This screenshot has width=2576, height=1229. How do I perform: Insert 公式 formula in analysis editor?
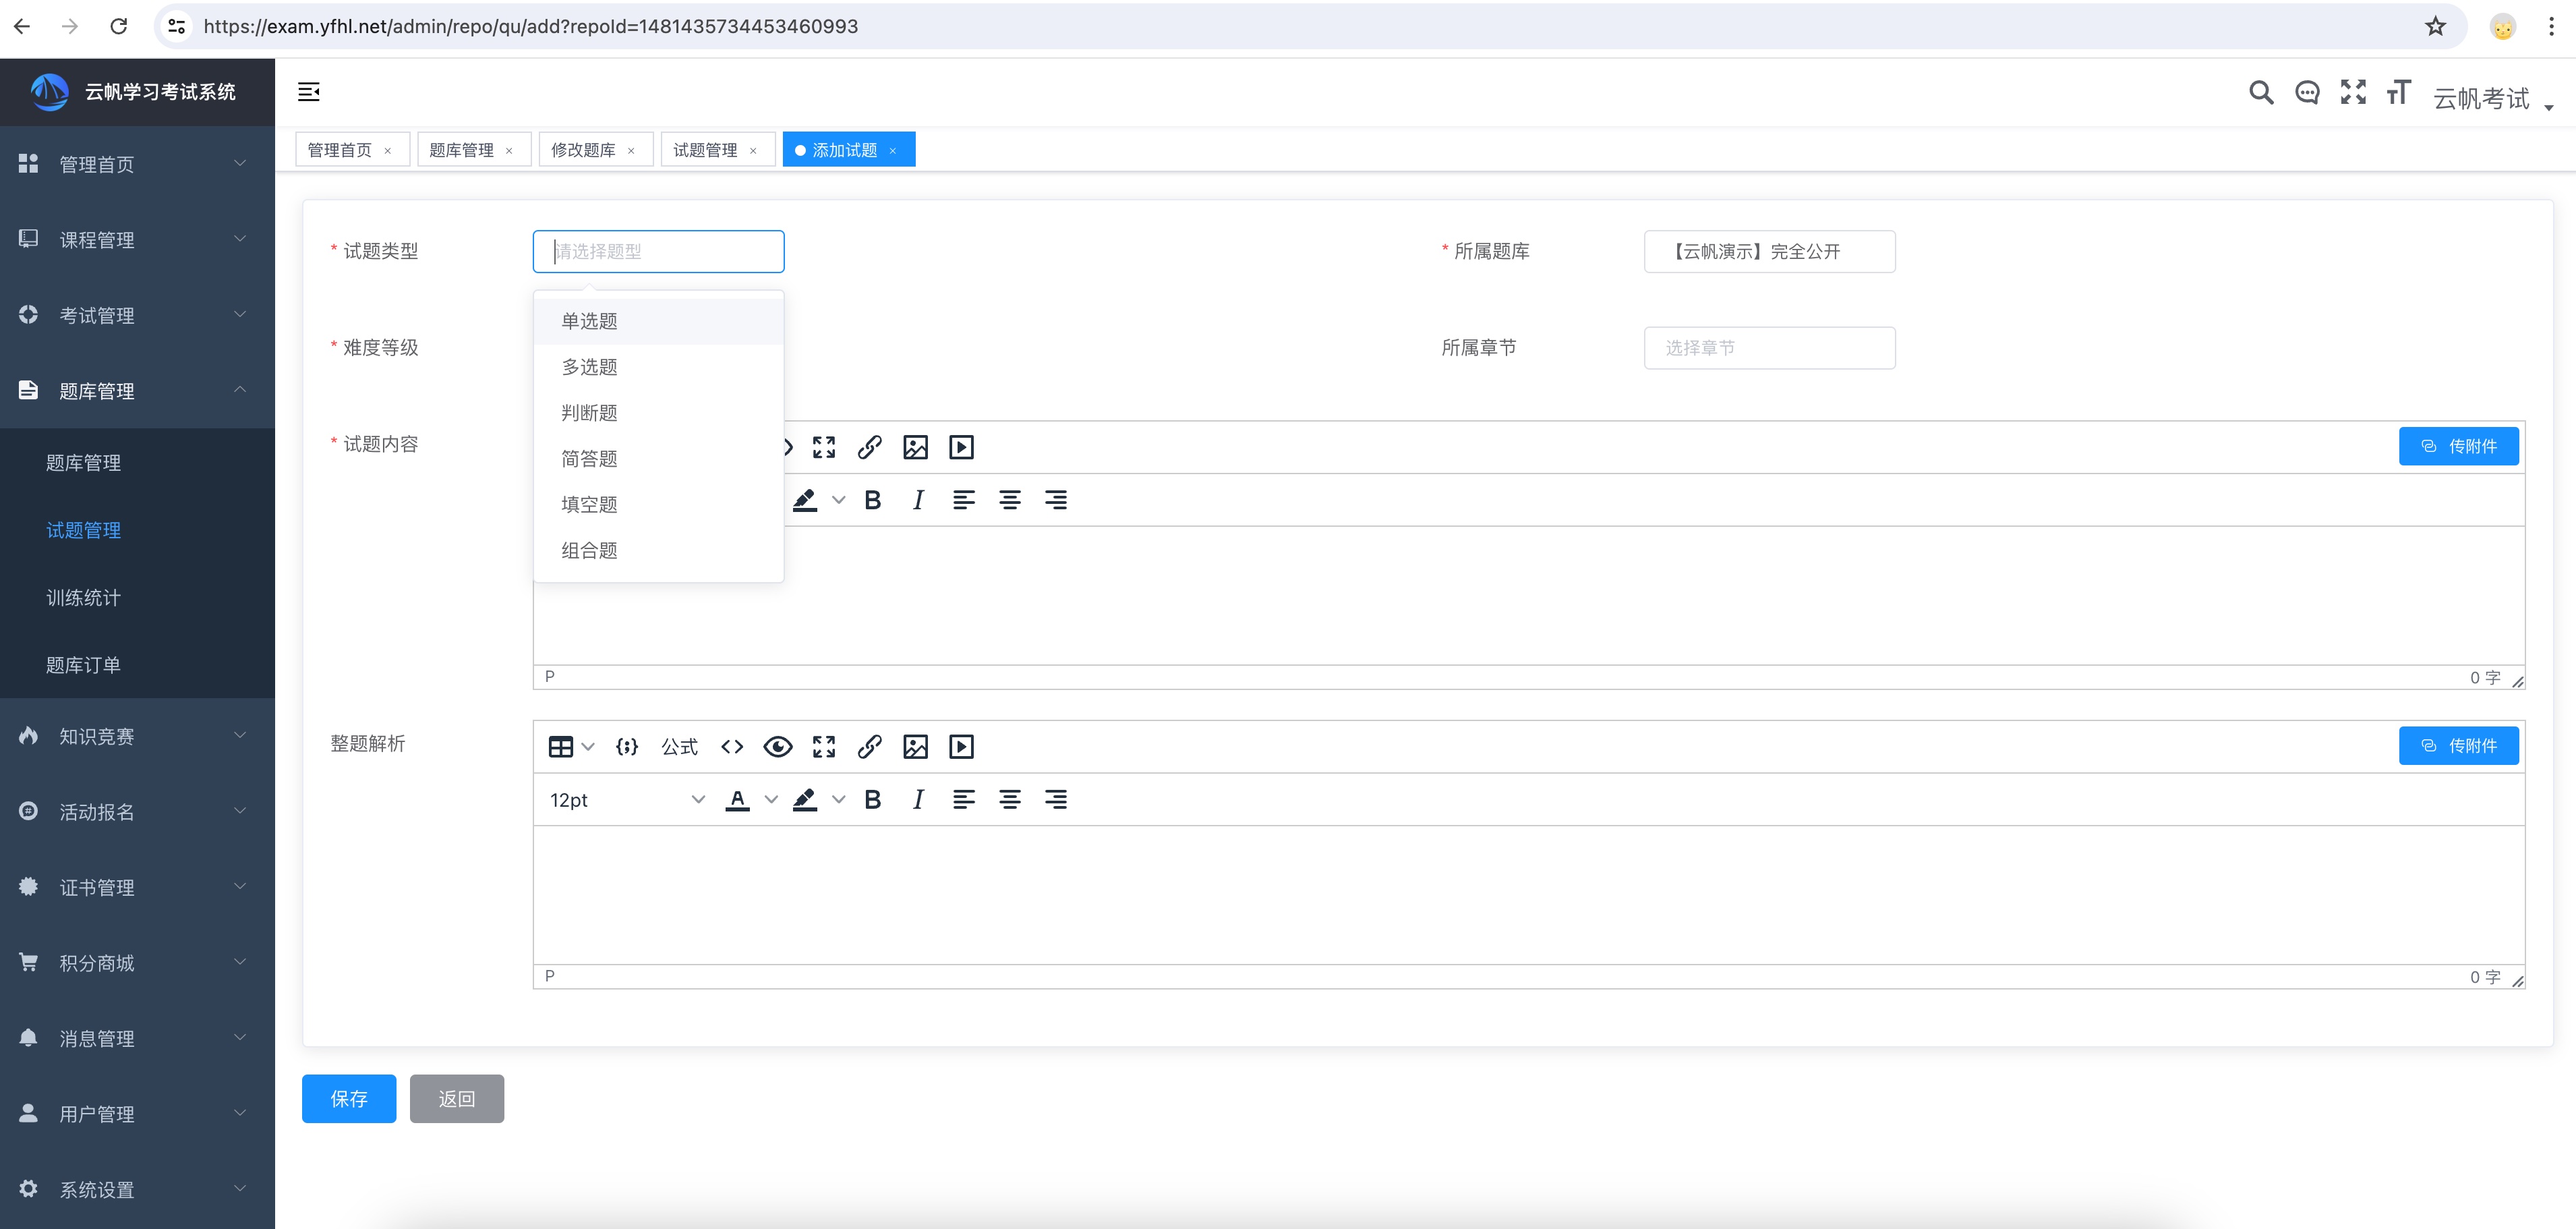680,747
